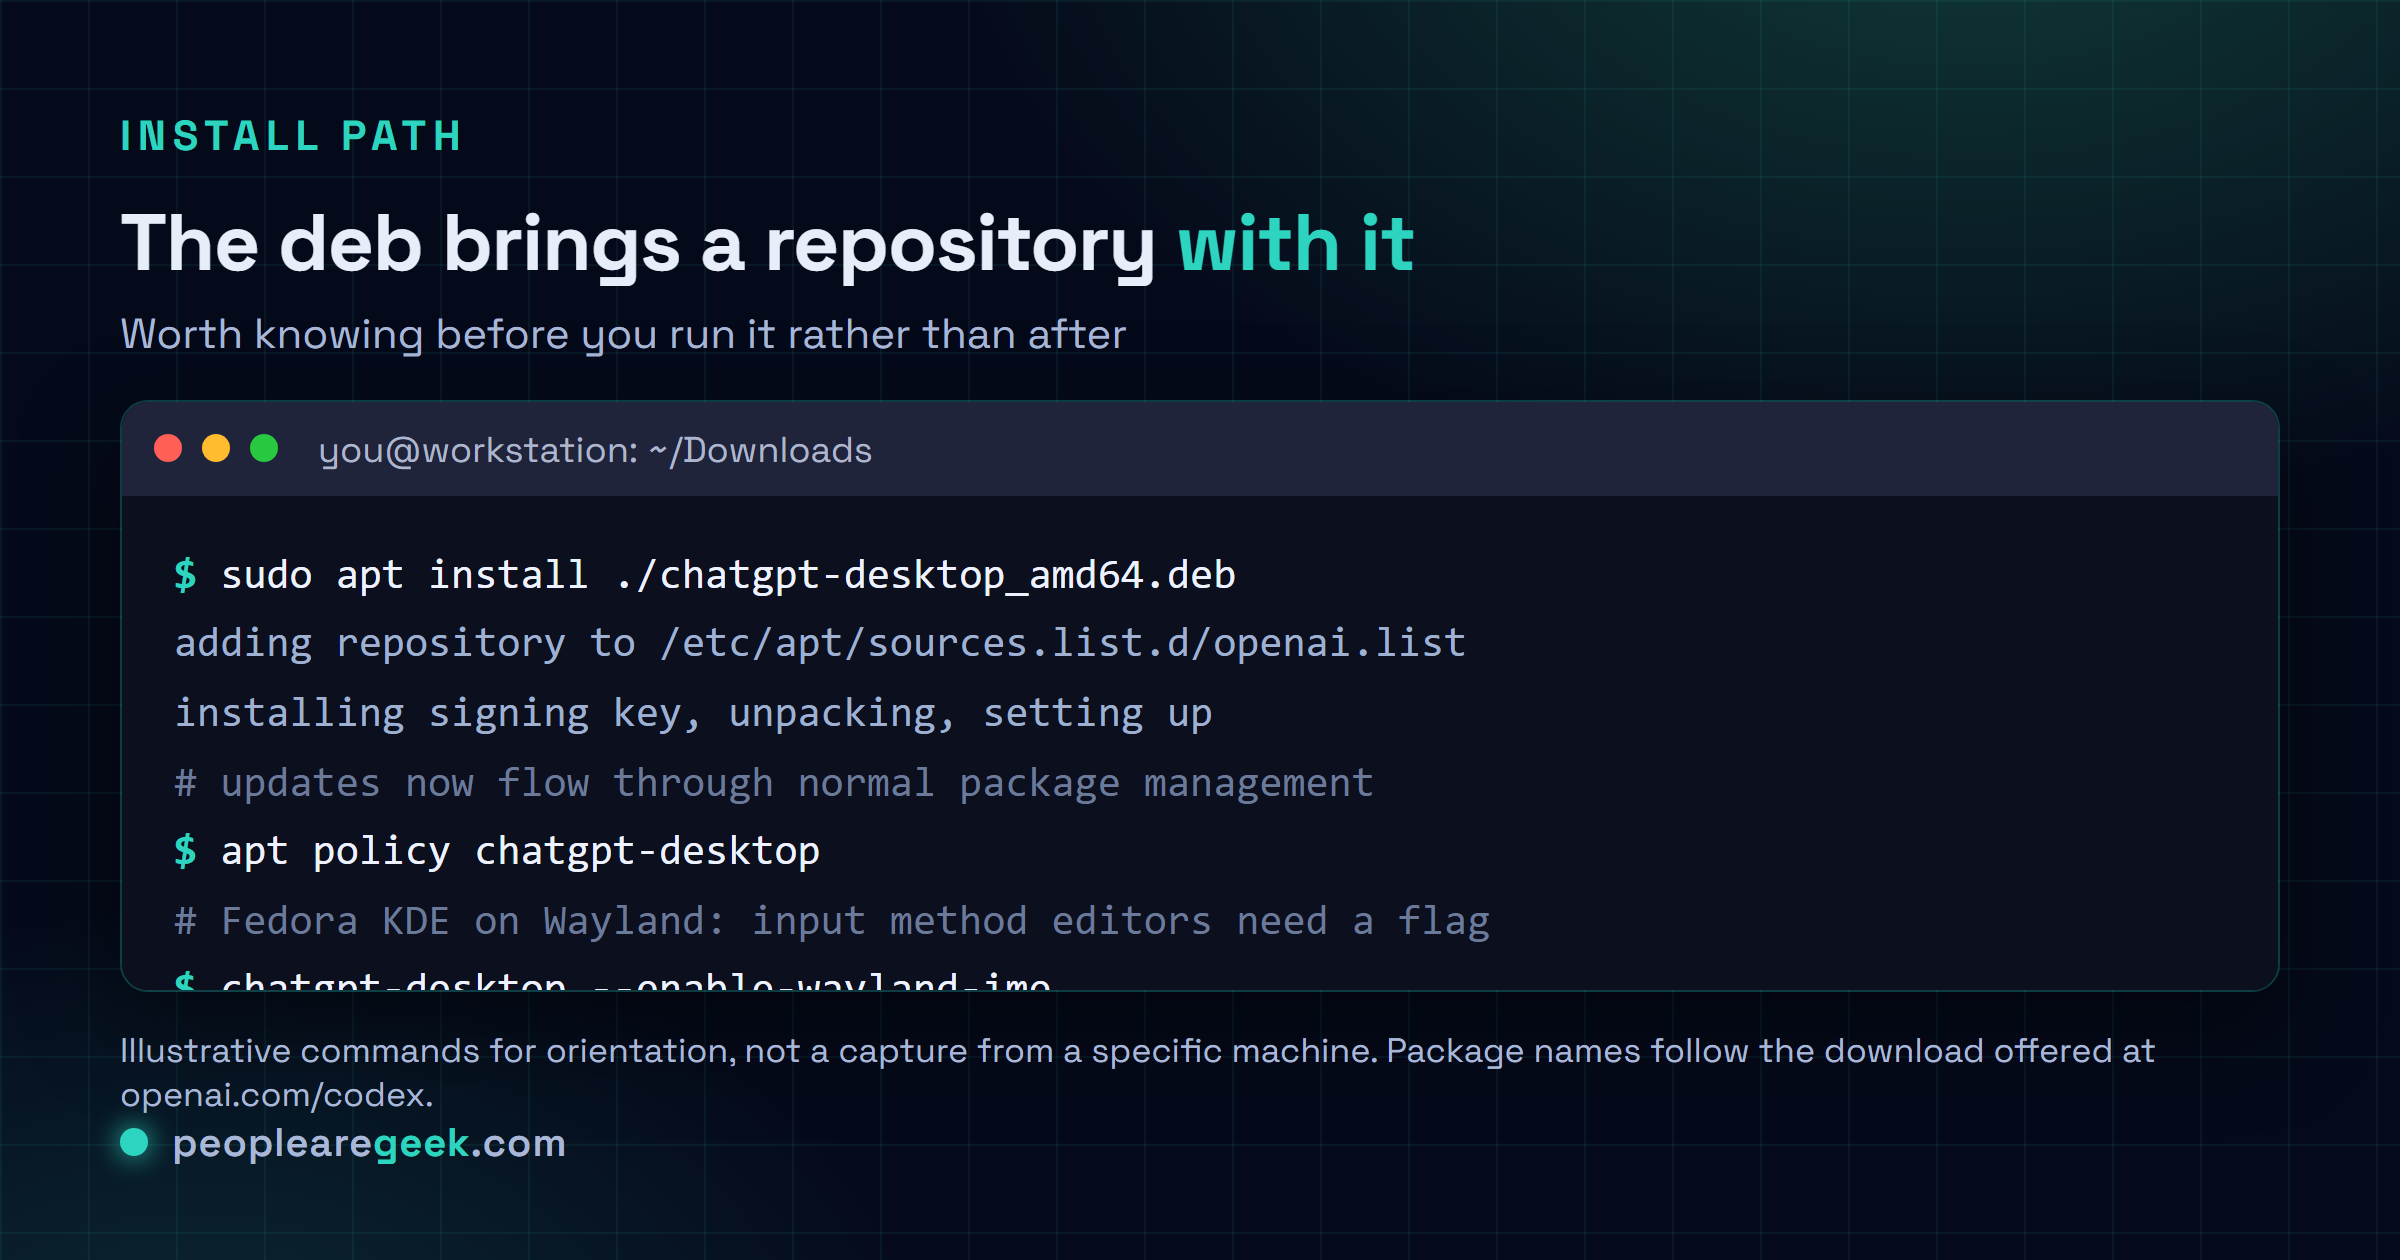Select comment "updates now flow through normal package management"
Image resolution: width=2400 pixels, height=1260 pixels.
click(774, 783)
